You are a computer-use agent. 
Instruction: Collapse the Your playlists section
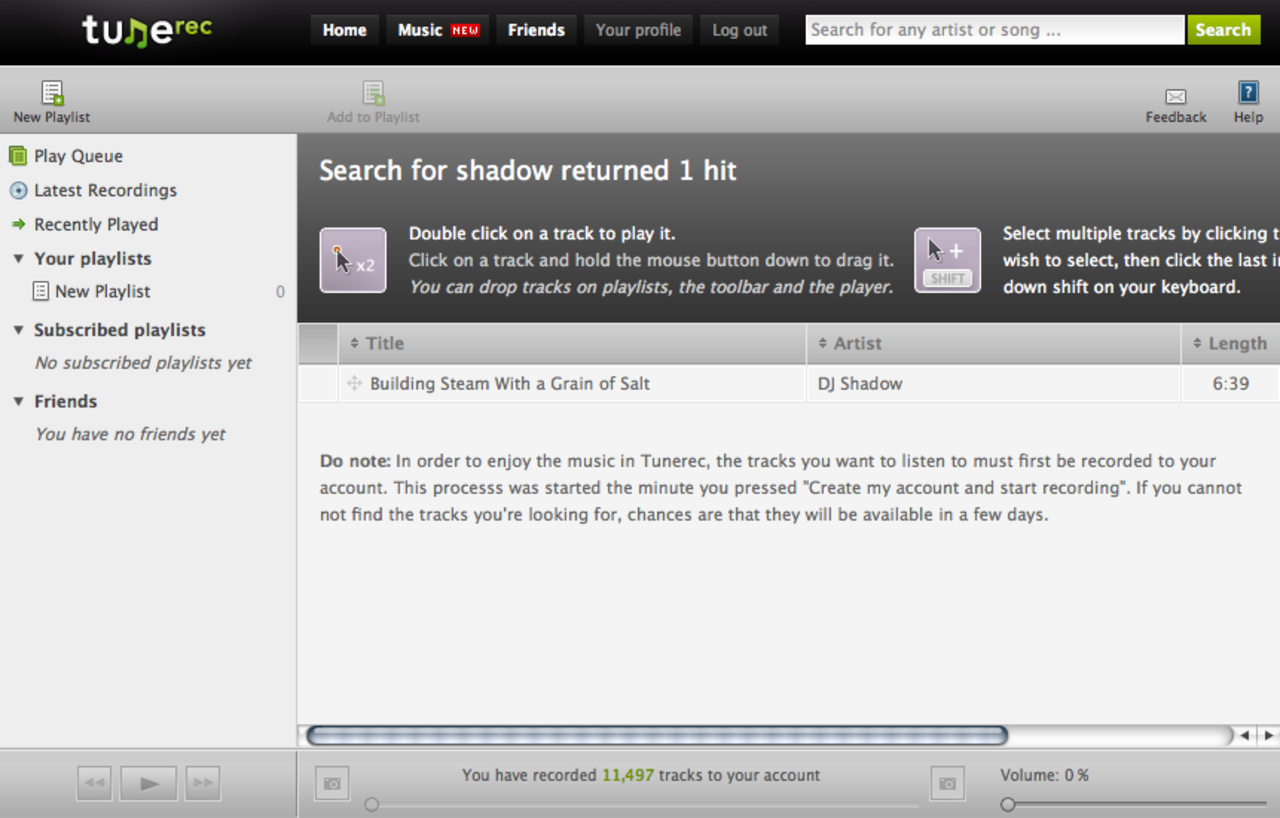[18, 259]
